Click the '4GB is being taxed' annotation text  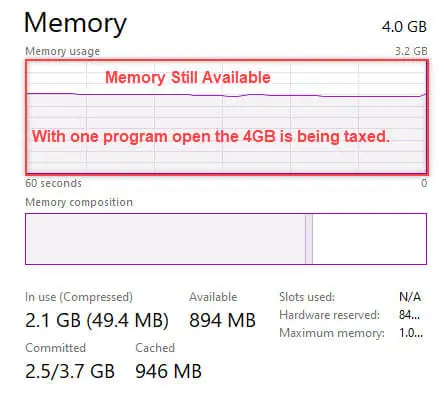coord(316,136)
